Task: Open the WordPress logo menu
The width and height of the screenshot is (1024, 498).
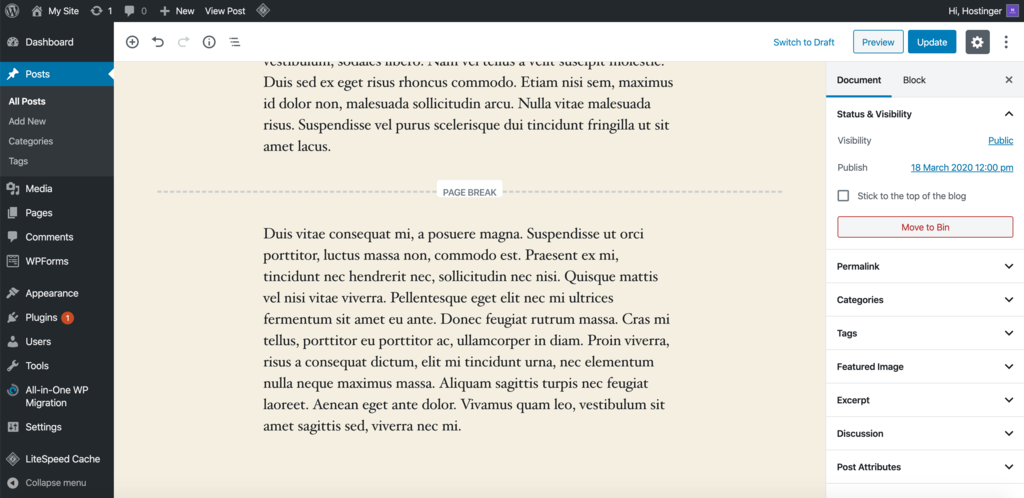Action: click(12, 10)
